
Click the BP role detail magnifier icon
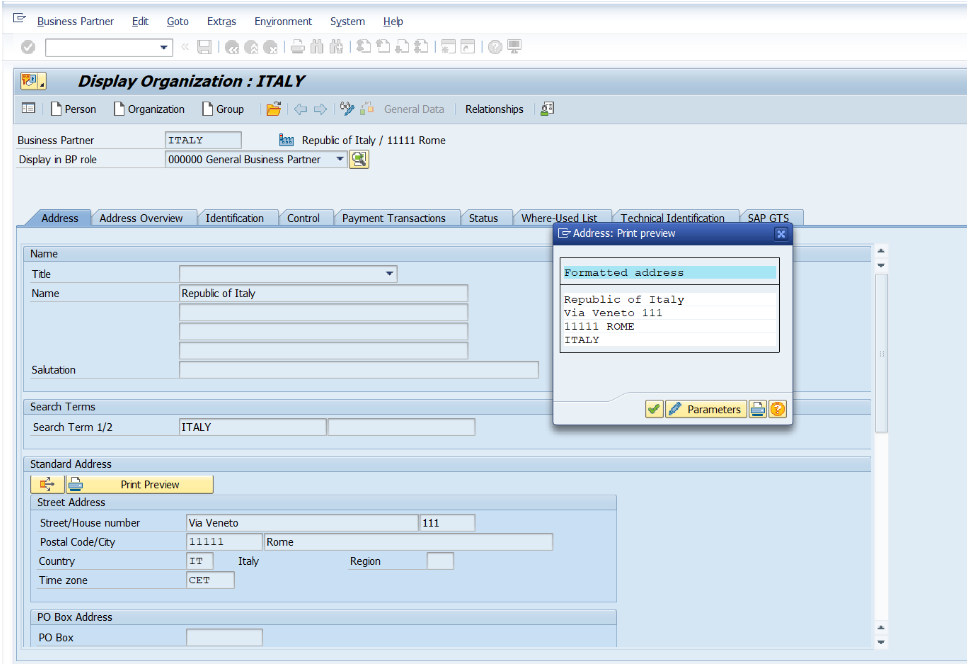pyautogui.click(x=359, y=160)
